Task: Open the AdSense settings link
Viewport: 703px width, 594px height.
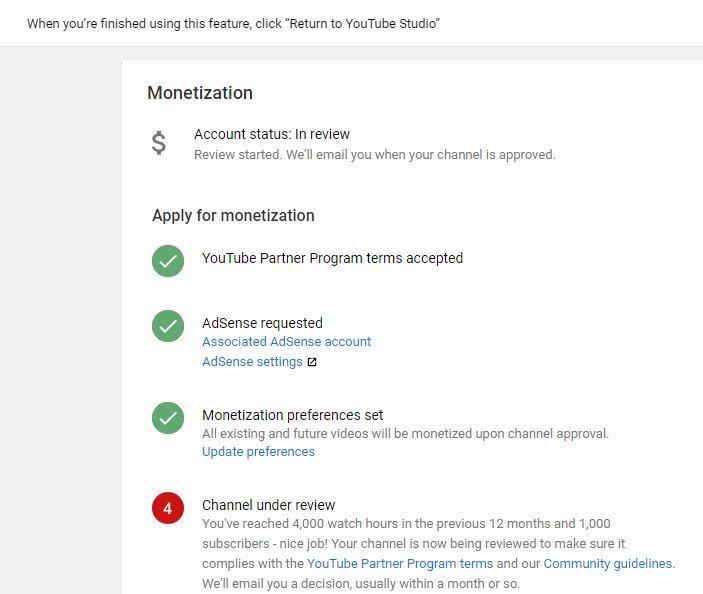Action: (x=252, y=362)
